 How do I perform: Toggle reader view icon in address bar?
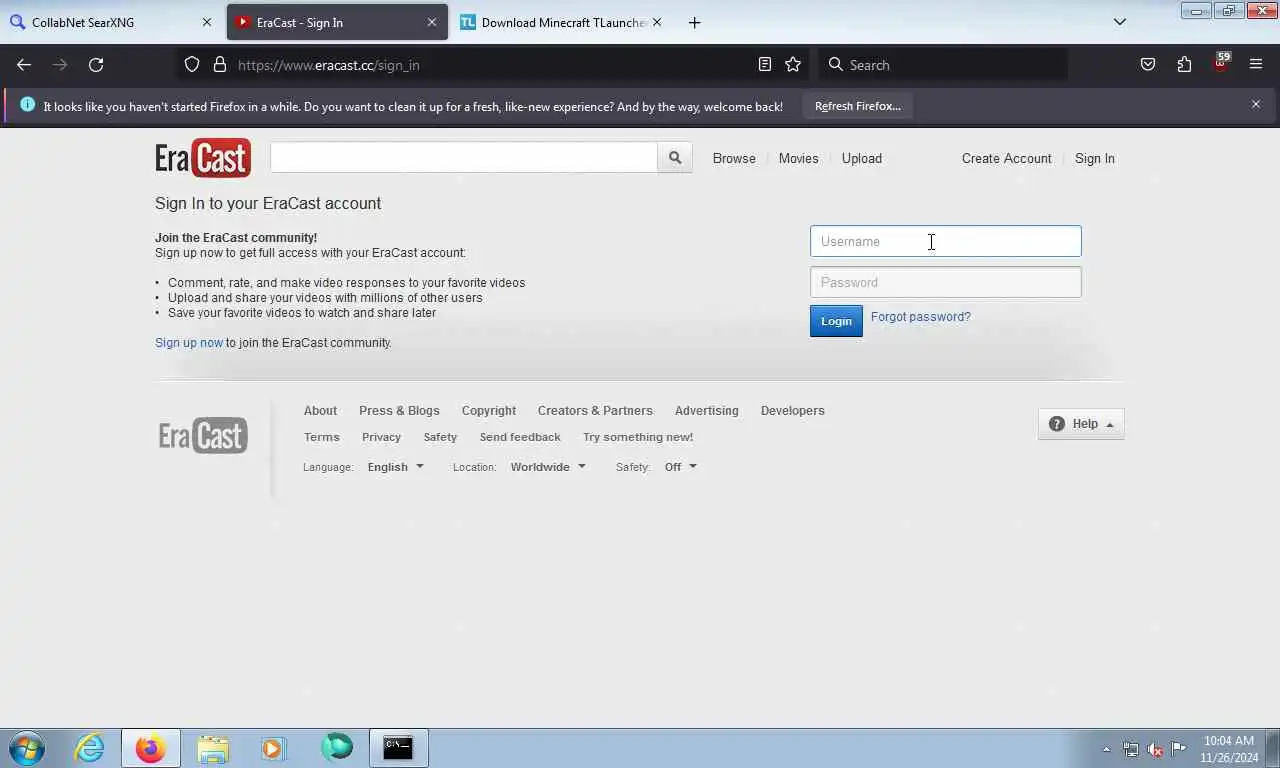(x=765, y=65)
